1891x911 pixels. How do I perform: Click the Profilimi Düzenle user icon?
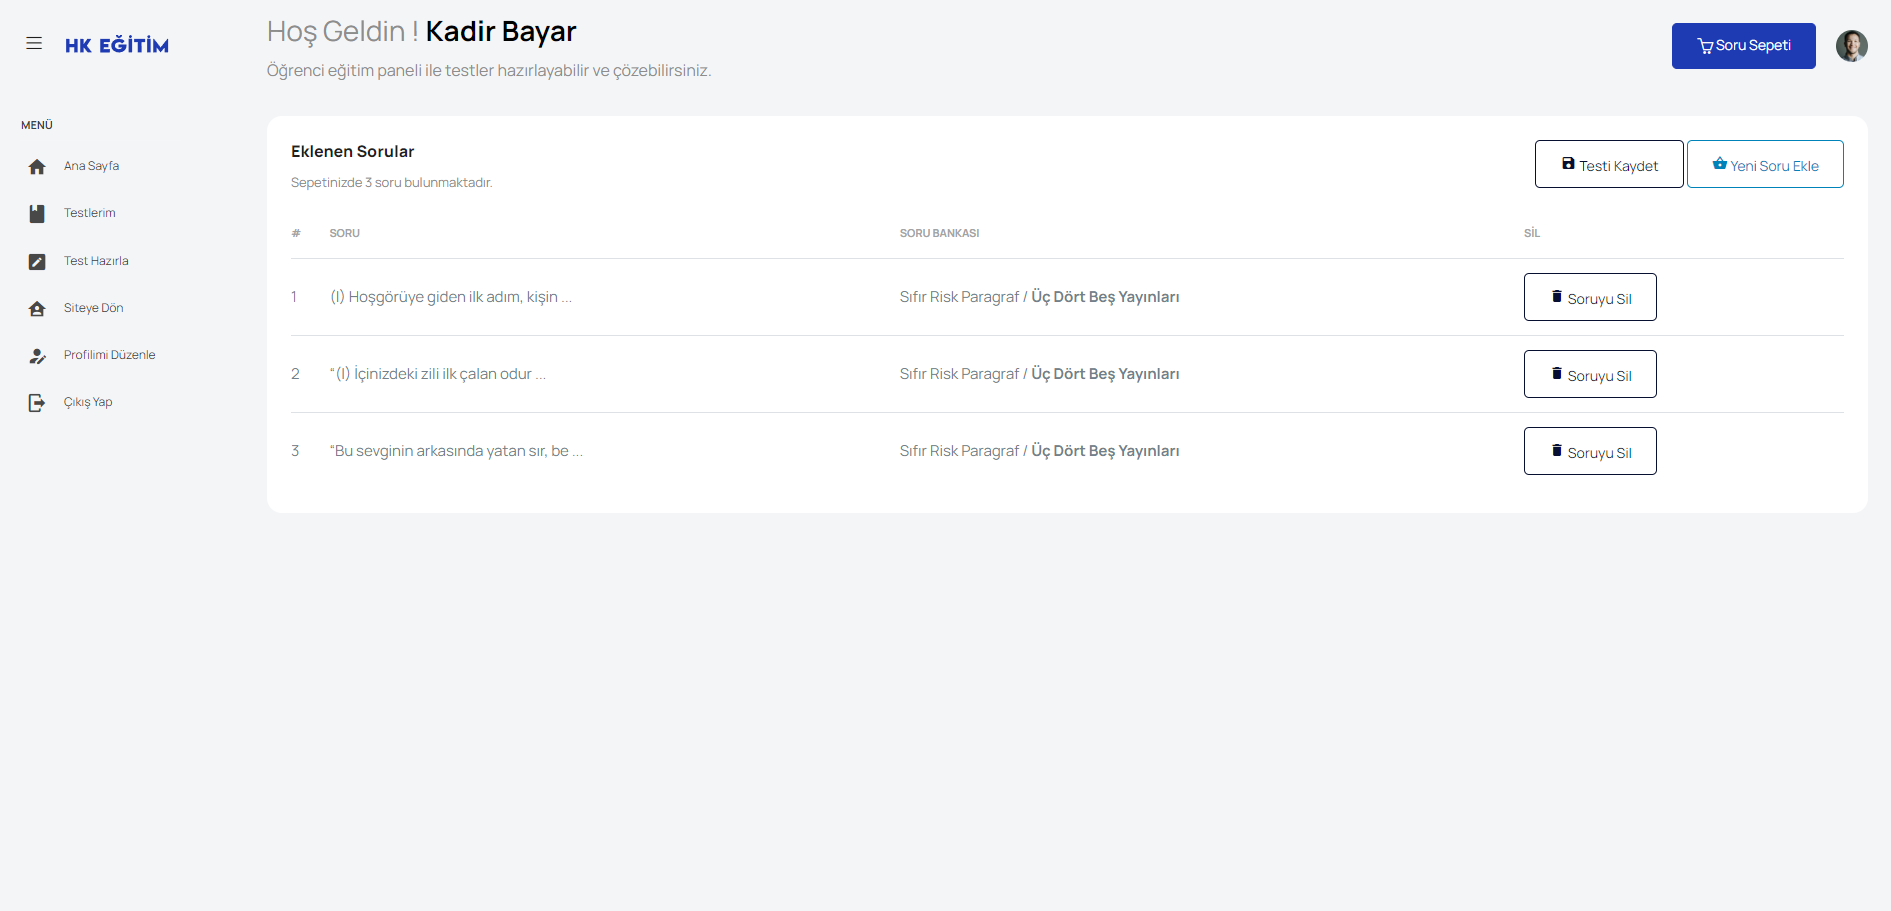(37, 356)
